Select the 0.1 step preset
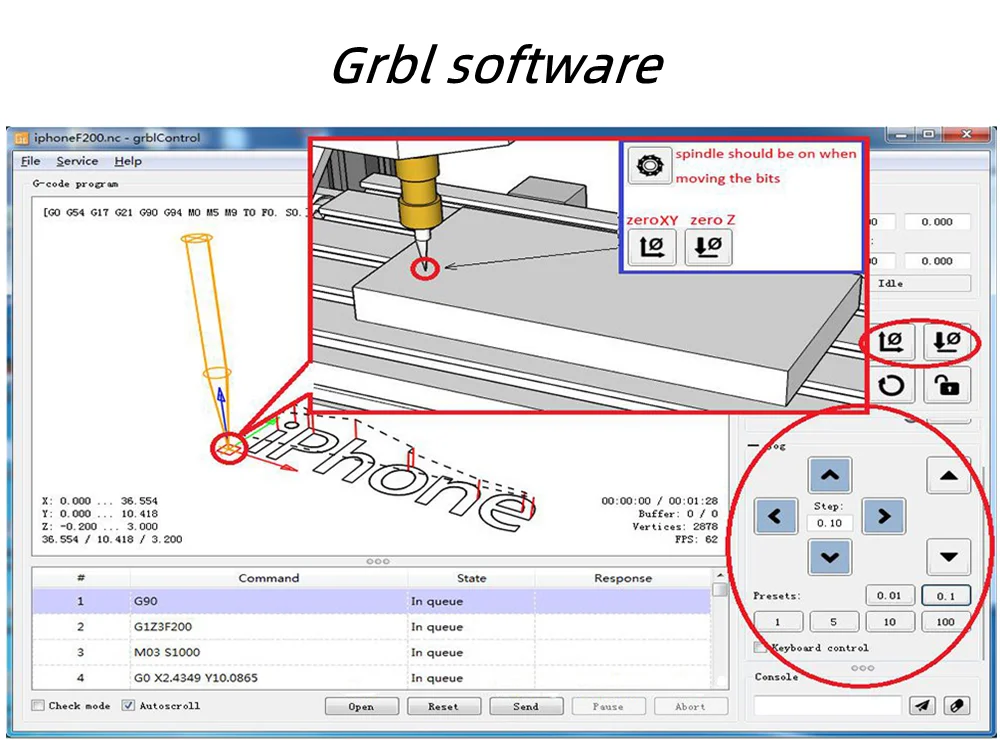The height and width of the screenshot is (740, 1000). pos(946,595)
